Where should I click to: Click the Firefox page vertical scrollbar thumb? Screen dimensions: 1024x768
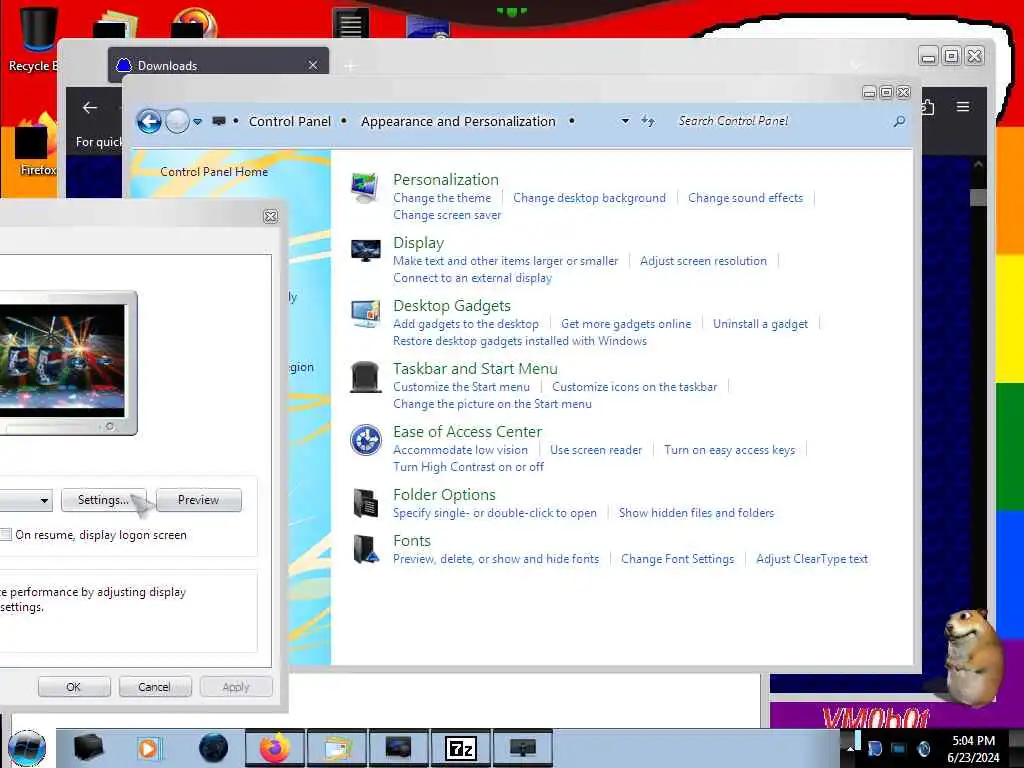[978, 197]
